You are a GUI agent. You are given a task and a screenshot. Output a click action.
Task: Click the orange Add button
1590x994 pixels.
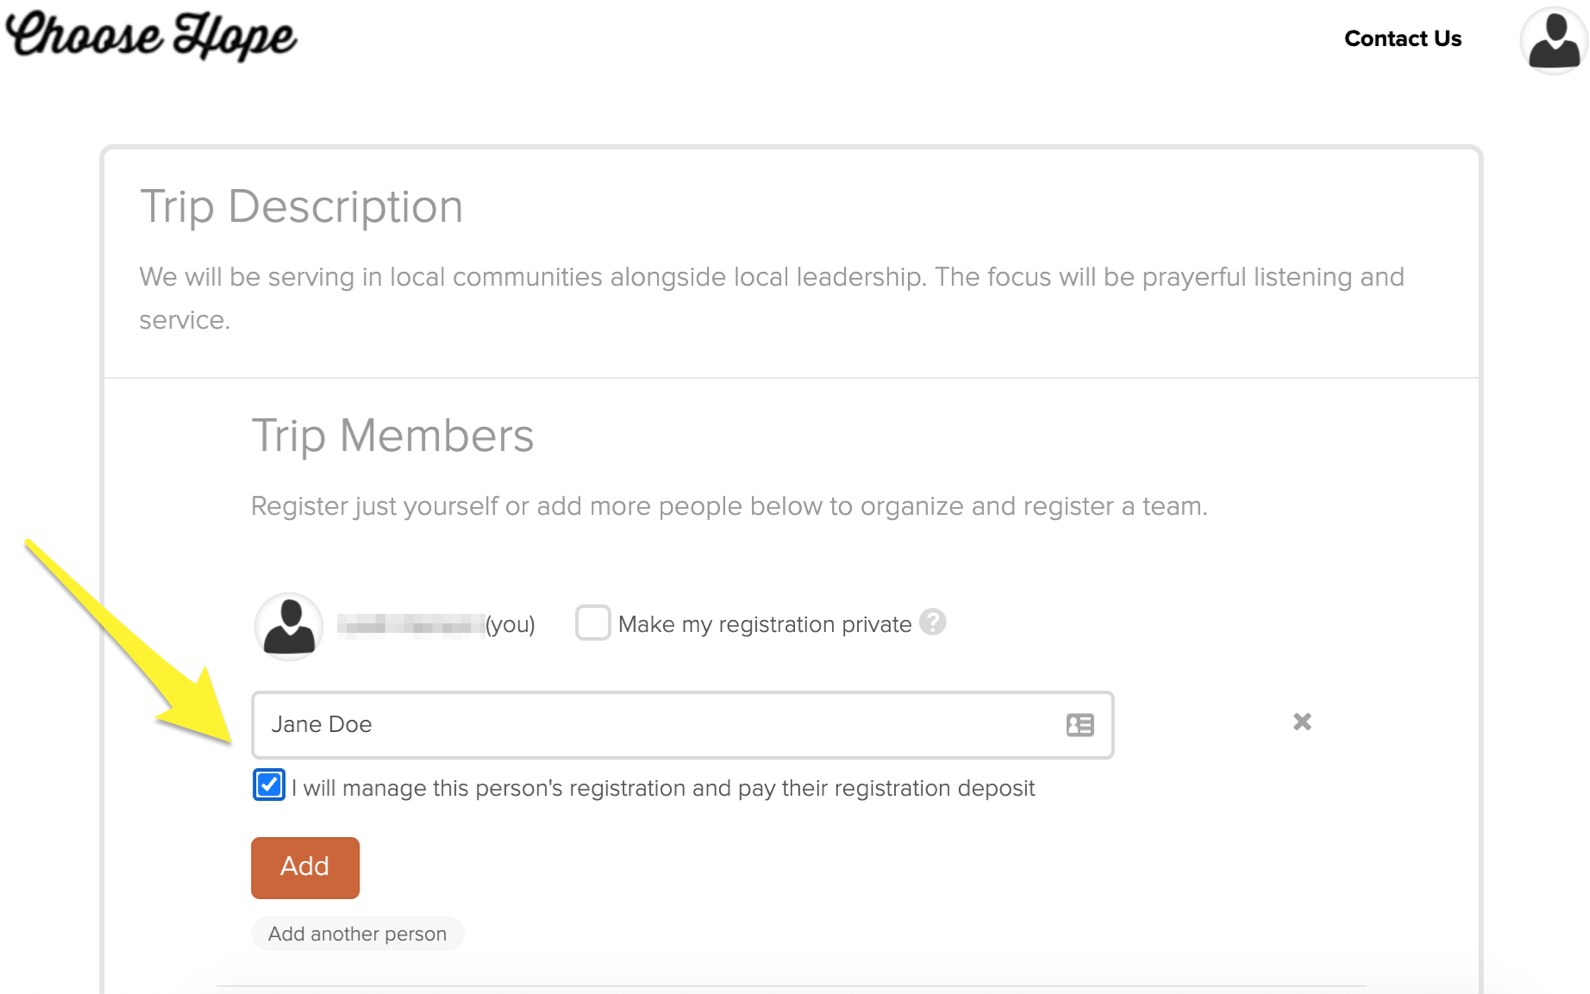305,867
